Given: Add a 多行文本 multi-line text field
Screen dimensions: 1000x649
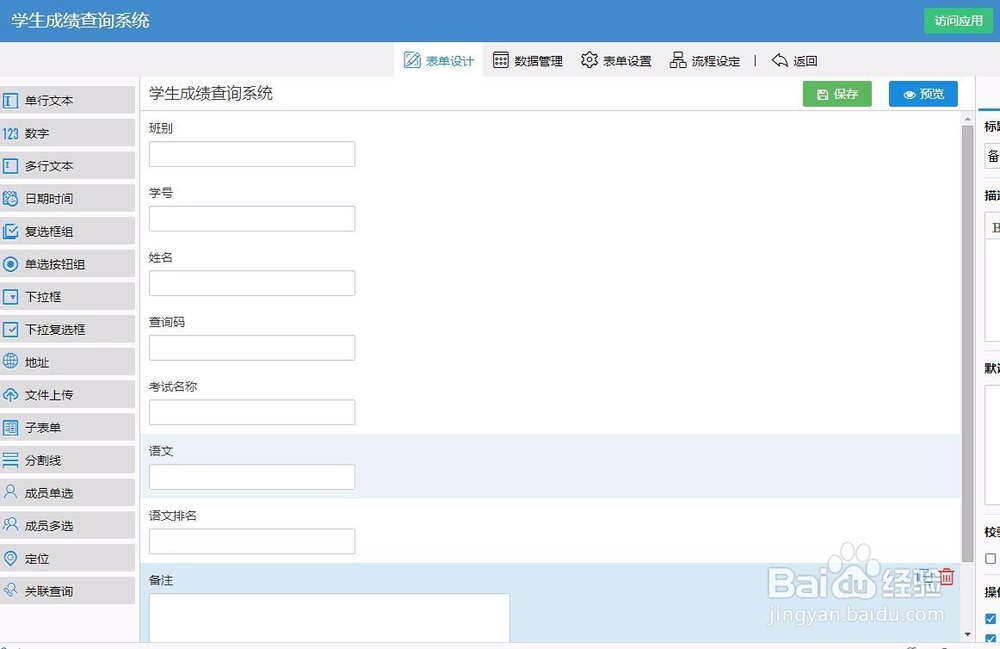Looking at the screenshot, I should tap(67, 166).
